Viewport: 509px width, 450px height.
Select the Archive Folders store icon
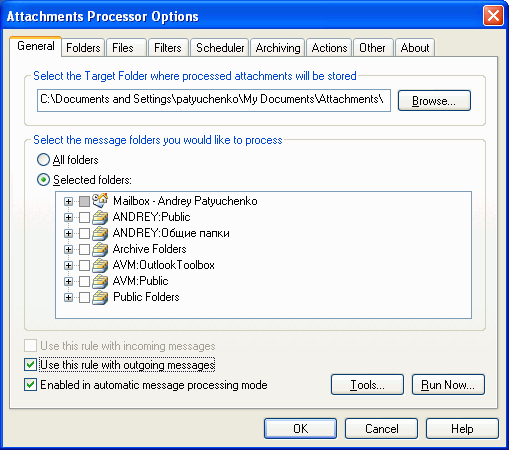(100, 249)
